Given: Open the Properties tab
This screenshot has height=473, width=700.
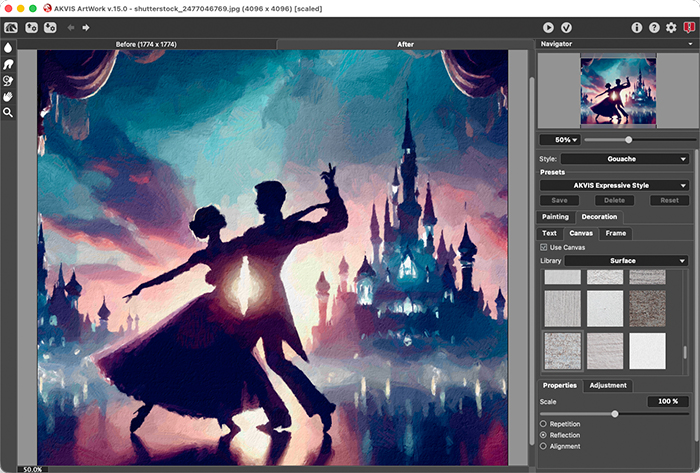Looking at the screenshot, I should 560,386.
